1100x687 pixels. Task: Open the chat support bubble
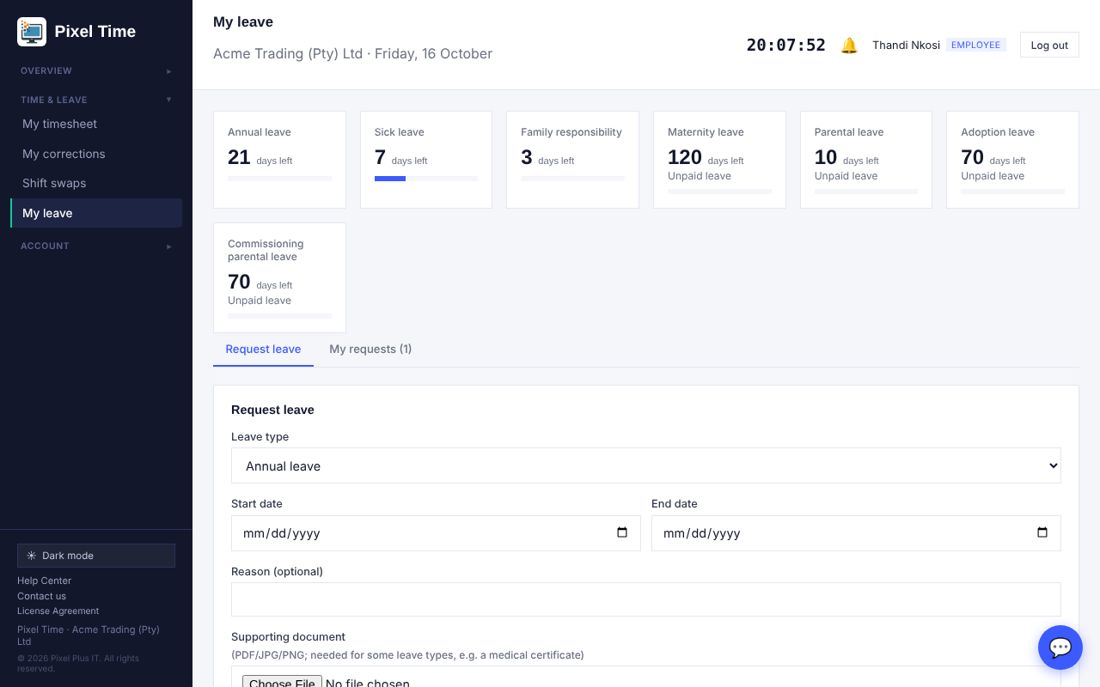pos(1060,647)
